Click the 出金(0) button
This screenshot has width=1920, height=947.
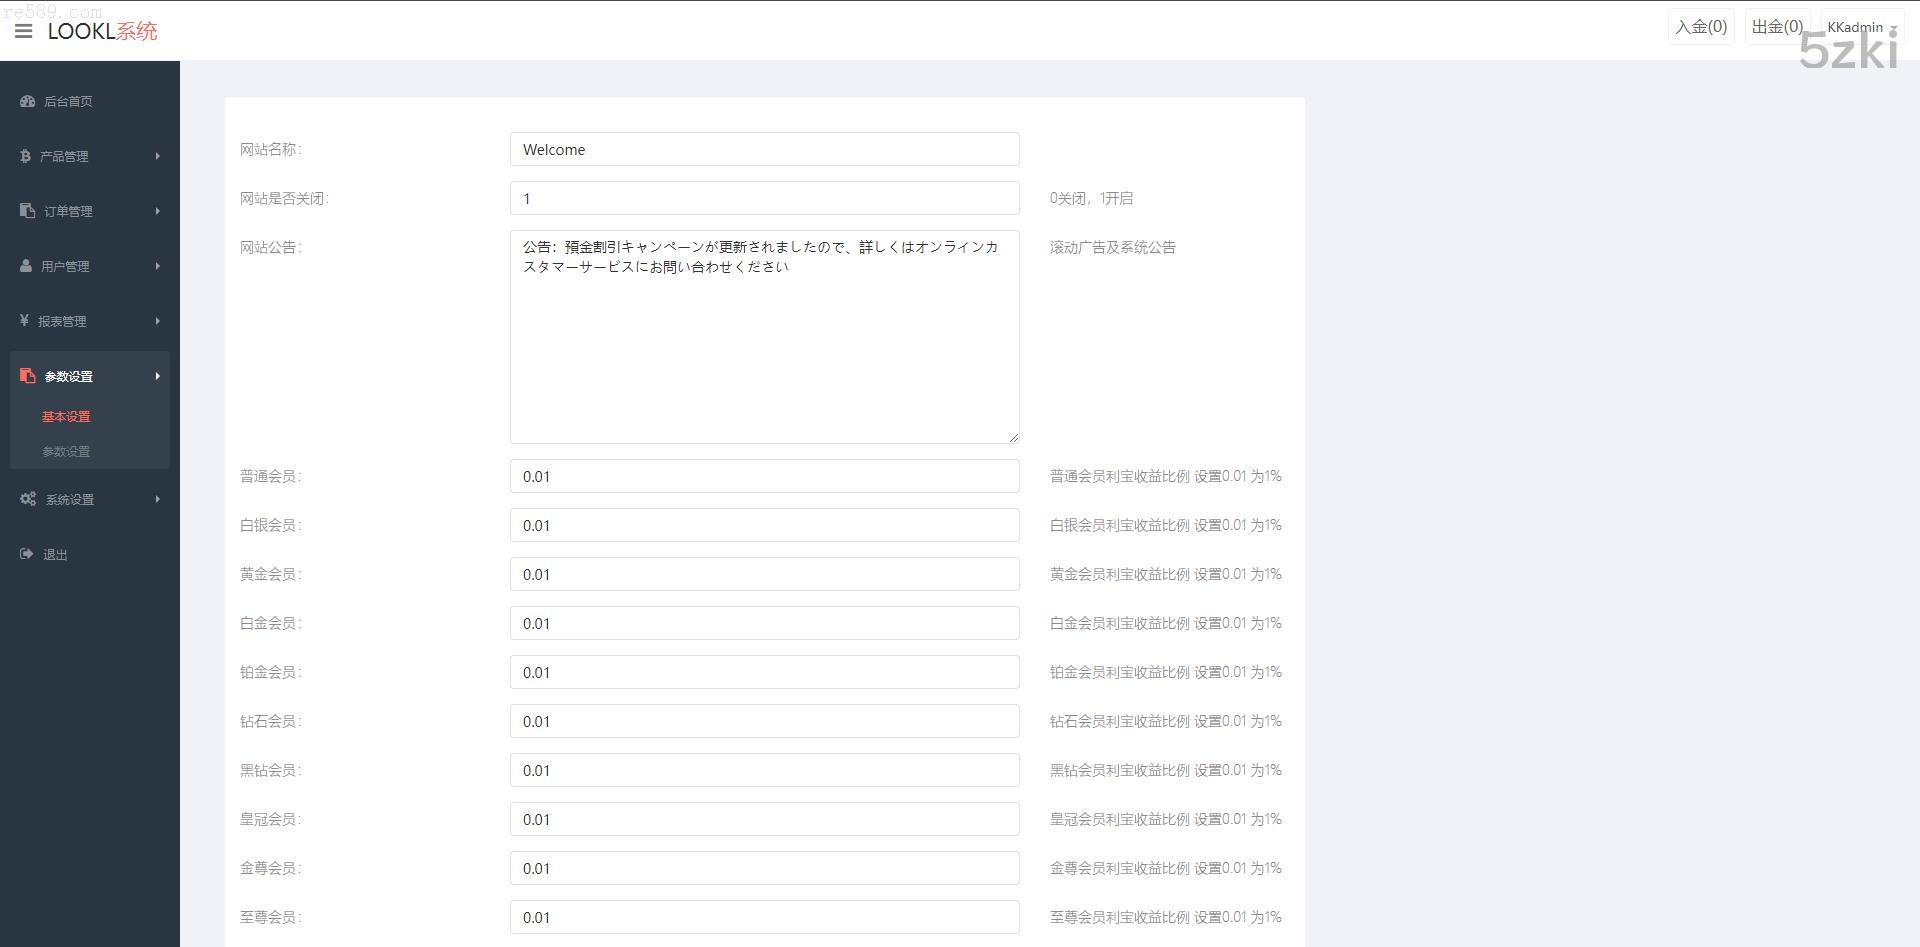coord(1777,27)
